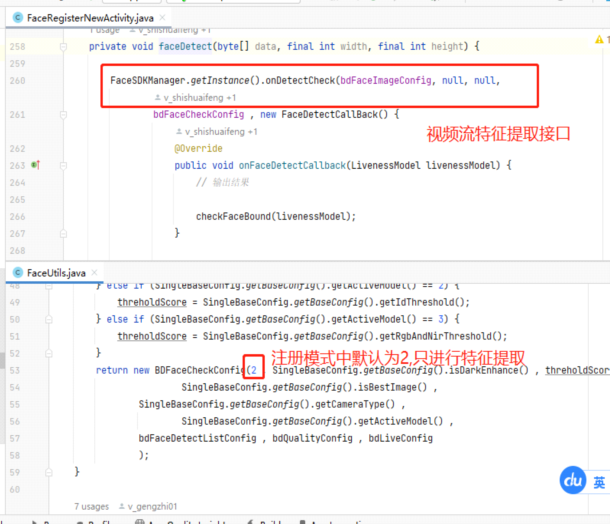Switch to the FaceUtils.java tab
This screenshot has width=611, height=524.
coord(56,273)
